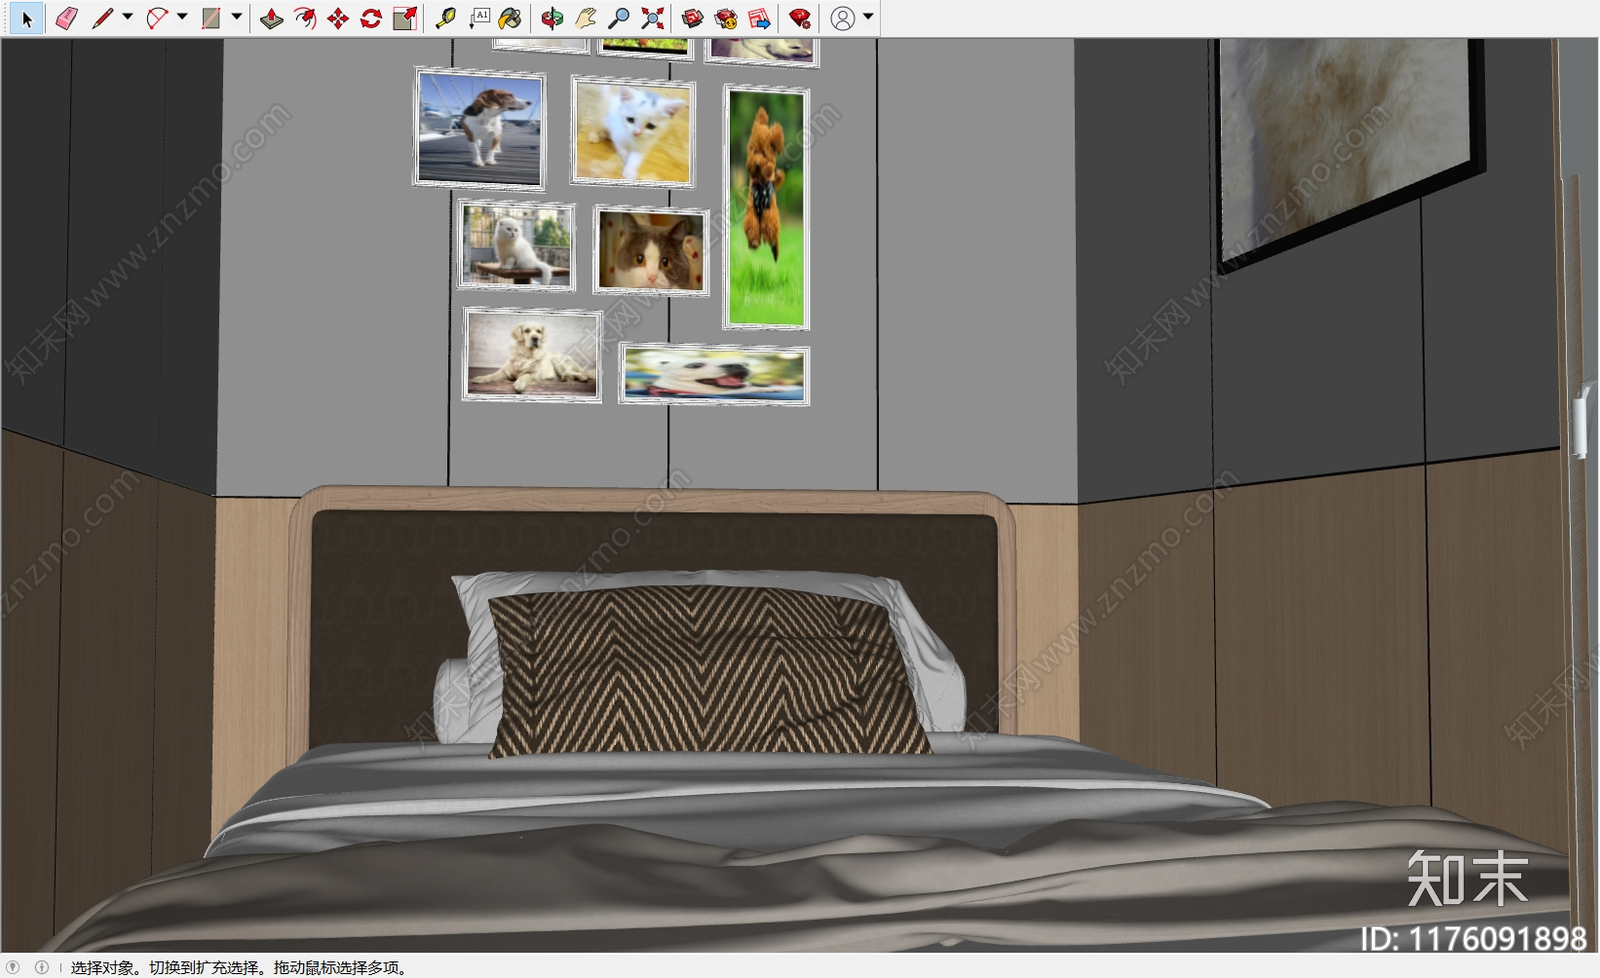Activate the Zoom magnifier tool
Image resolution: width=1600 pixels, height=978 pixels.
619,18
